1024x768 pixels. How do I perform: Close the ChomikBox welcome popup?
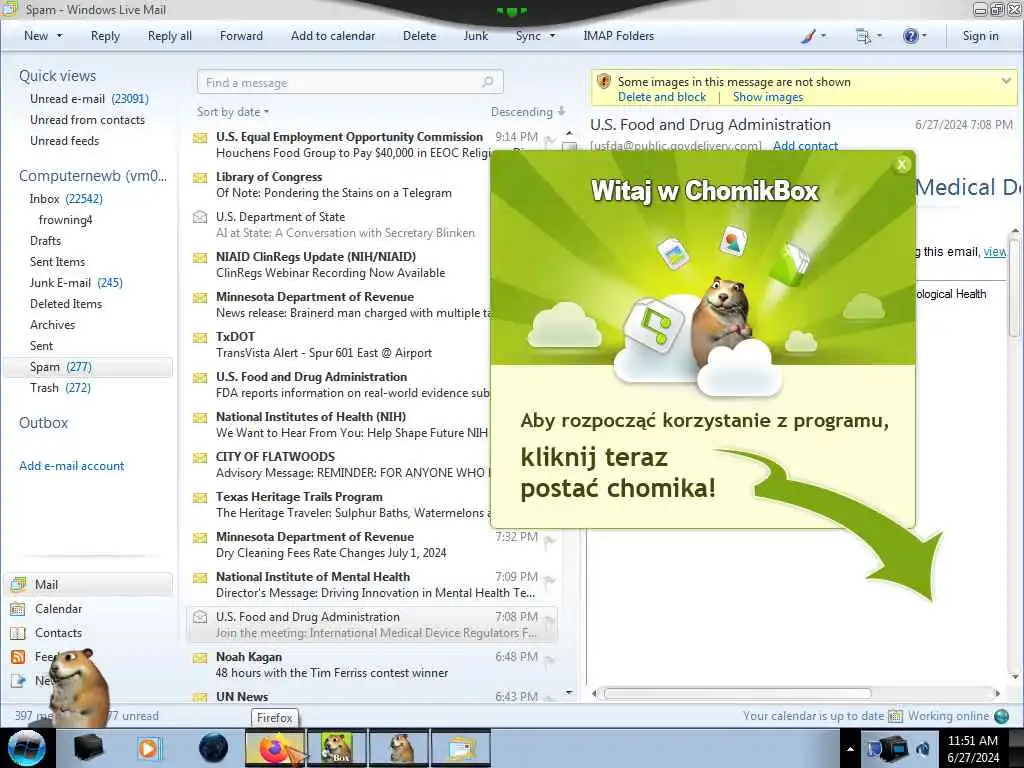(x=902, y=165)
